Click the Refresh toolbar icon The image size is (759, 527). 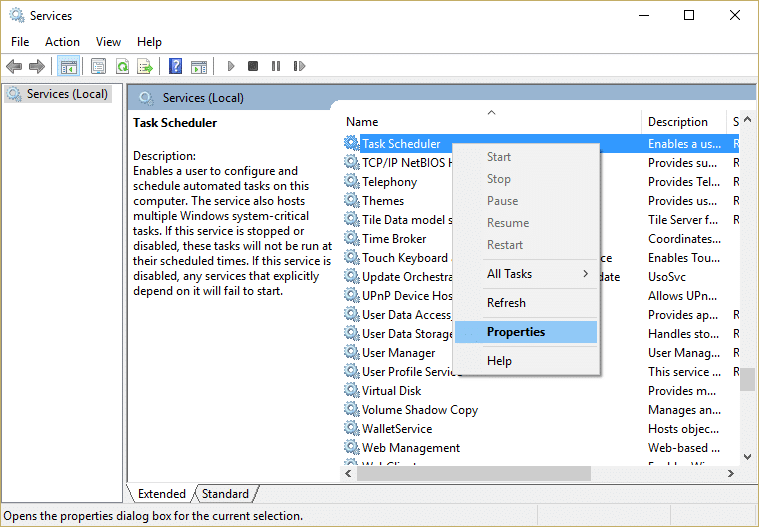122,66
